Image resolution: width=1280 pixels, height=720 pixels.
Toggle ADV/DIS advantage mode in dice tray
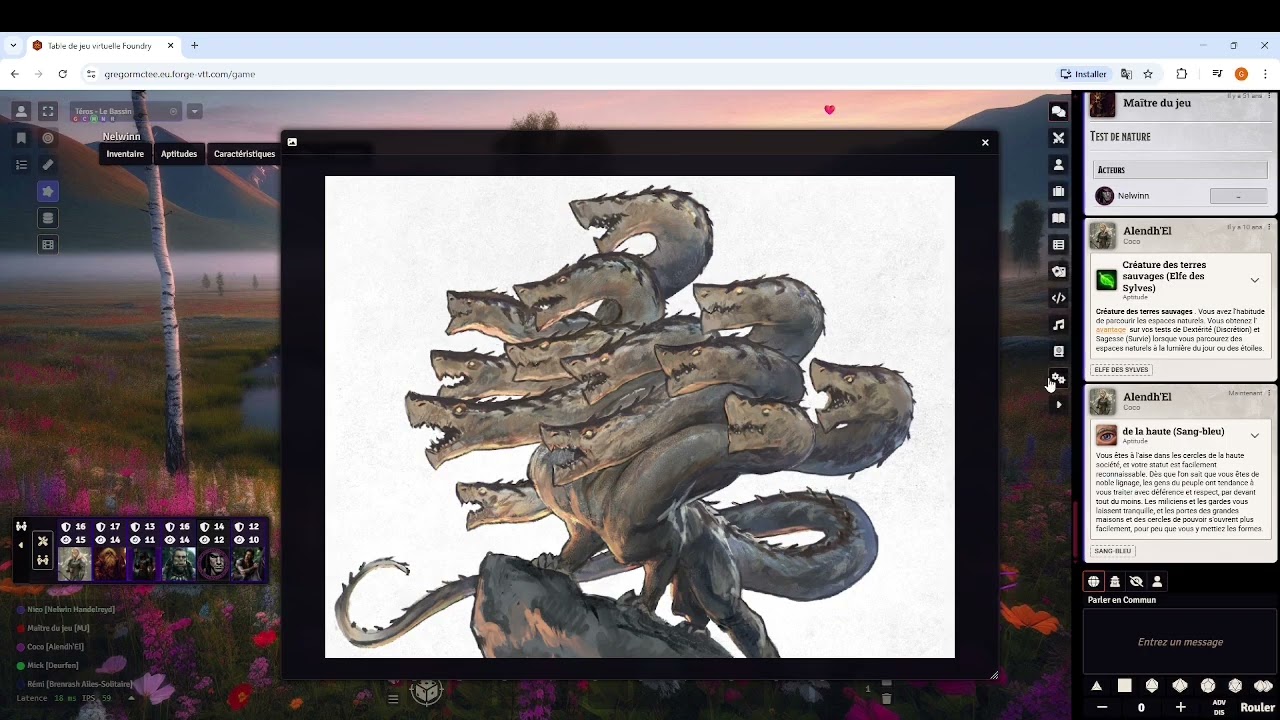tap(1219, 708)
